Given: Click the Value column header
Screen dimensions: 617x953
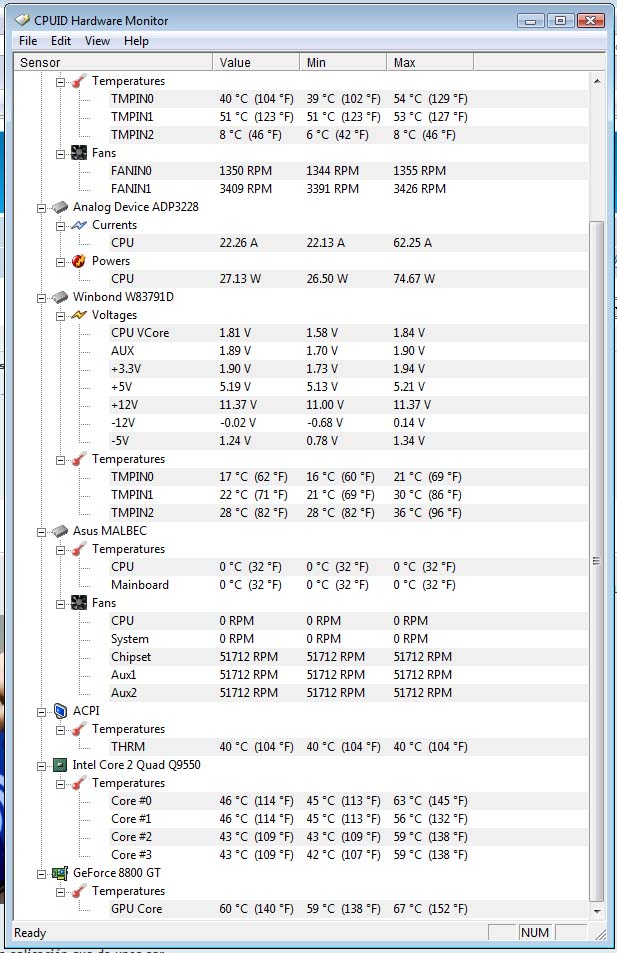Looking at the screenshot, I should 256,62.
